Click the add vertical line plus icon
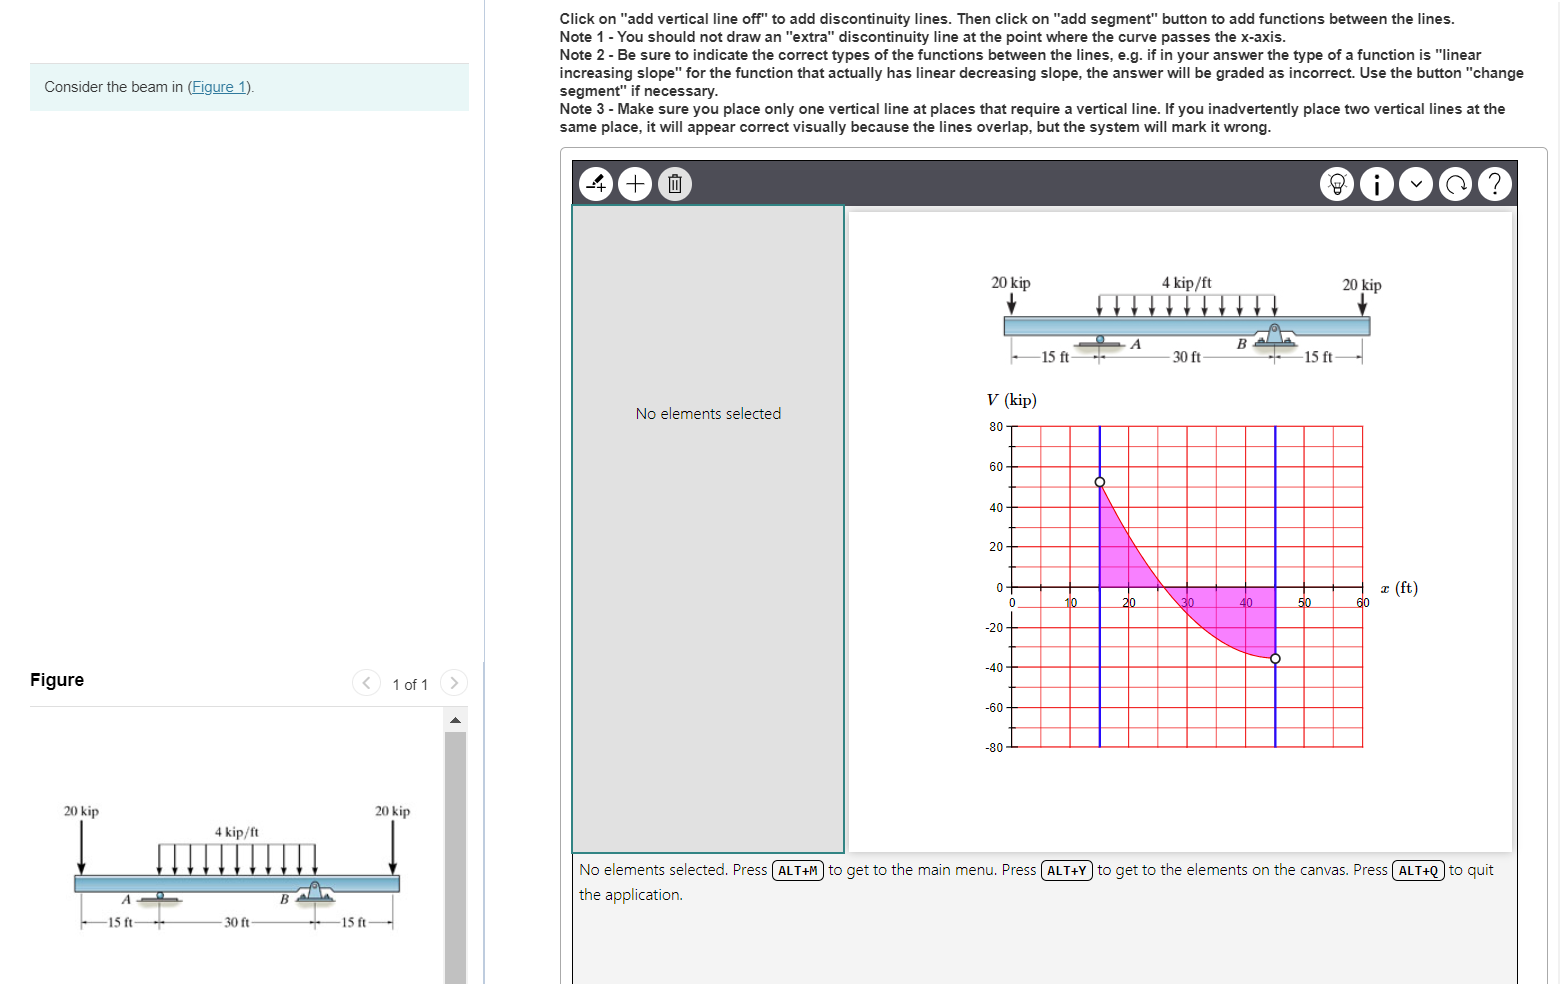The width and height of the screenshot is (1560, 984). coord(635,183)
